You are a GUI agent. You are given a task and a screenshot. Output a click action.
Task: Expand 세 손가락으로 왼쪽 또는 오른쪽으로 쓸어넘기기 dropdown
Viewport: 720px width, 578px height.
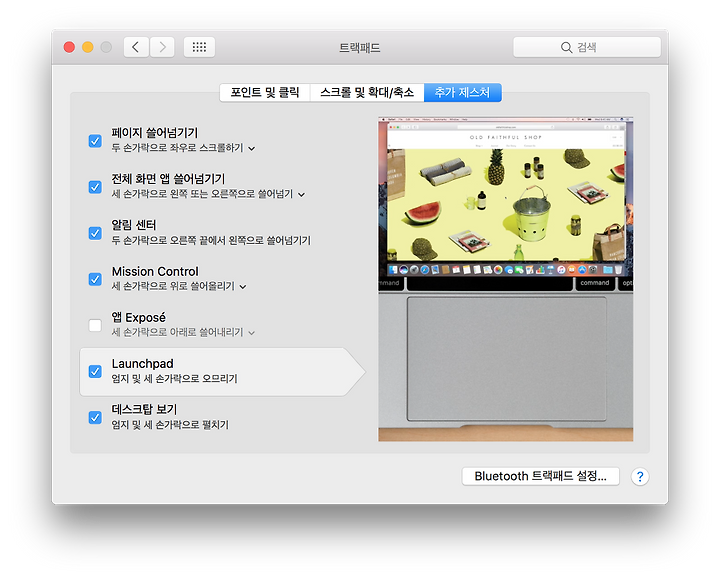[208, 194]
